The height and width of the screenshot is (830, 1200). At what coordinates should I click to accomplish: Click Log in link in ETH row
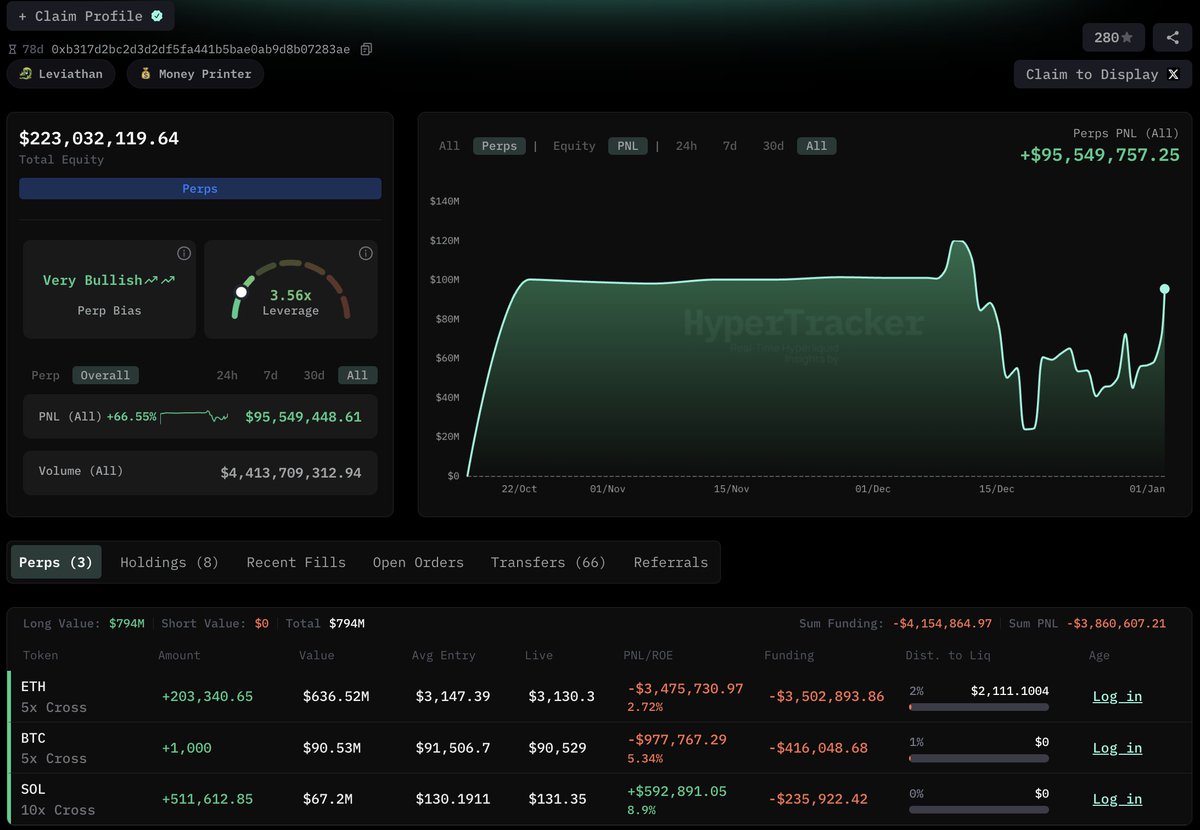pyautogui.click(x=1117, y=696)
